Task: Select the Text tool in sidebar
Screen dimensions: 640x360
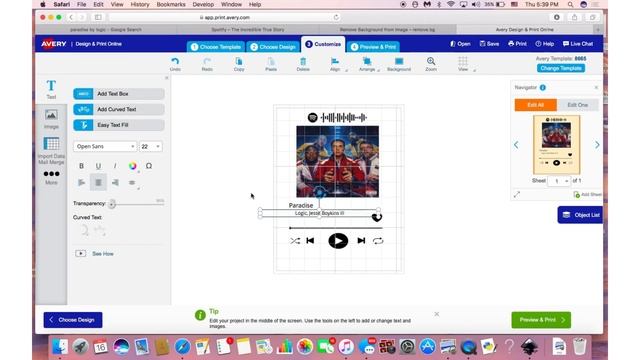Action: click(x=51, y=89)
